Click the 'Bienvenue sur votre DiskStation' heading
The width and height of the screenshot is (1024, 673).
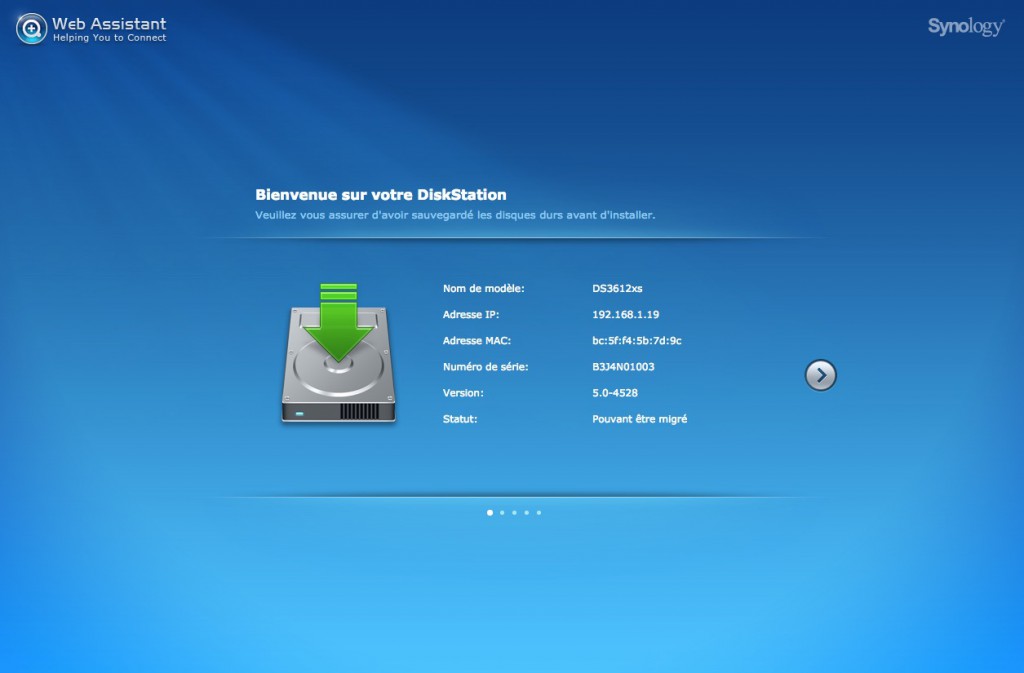[381, 195]
